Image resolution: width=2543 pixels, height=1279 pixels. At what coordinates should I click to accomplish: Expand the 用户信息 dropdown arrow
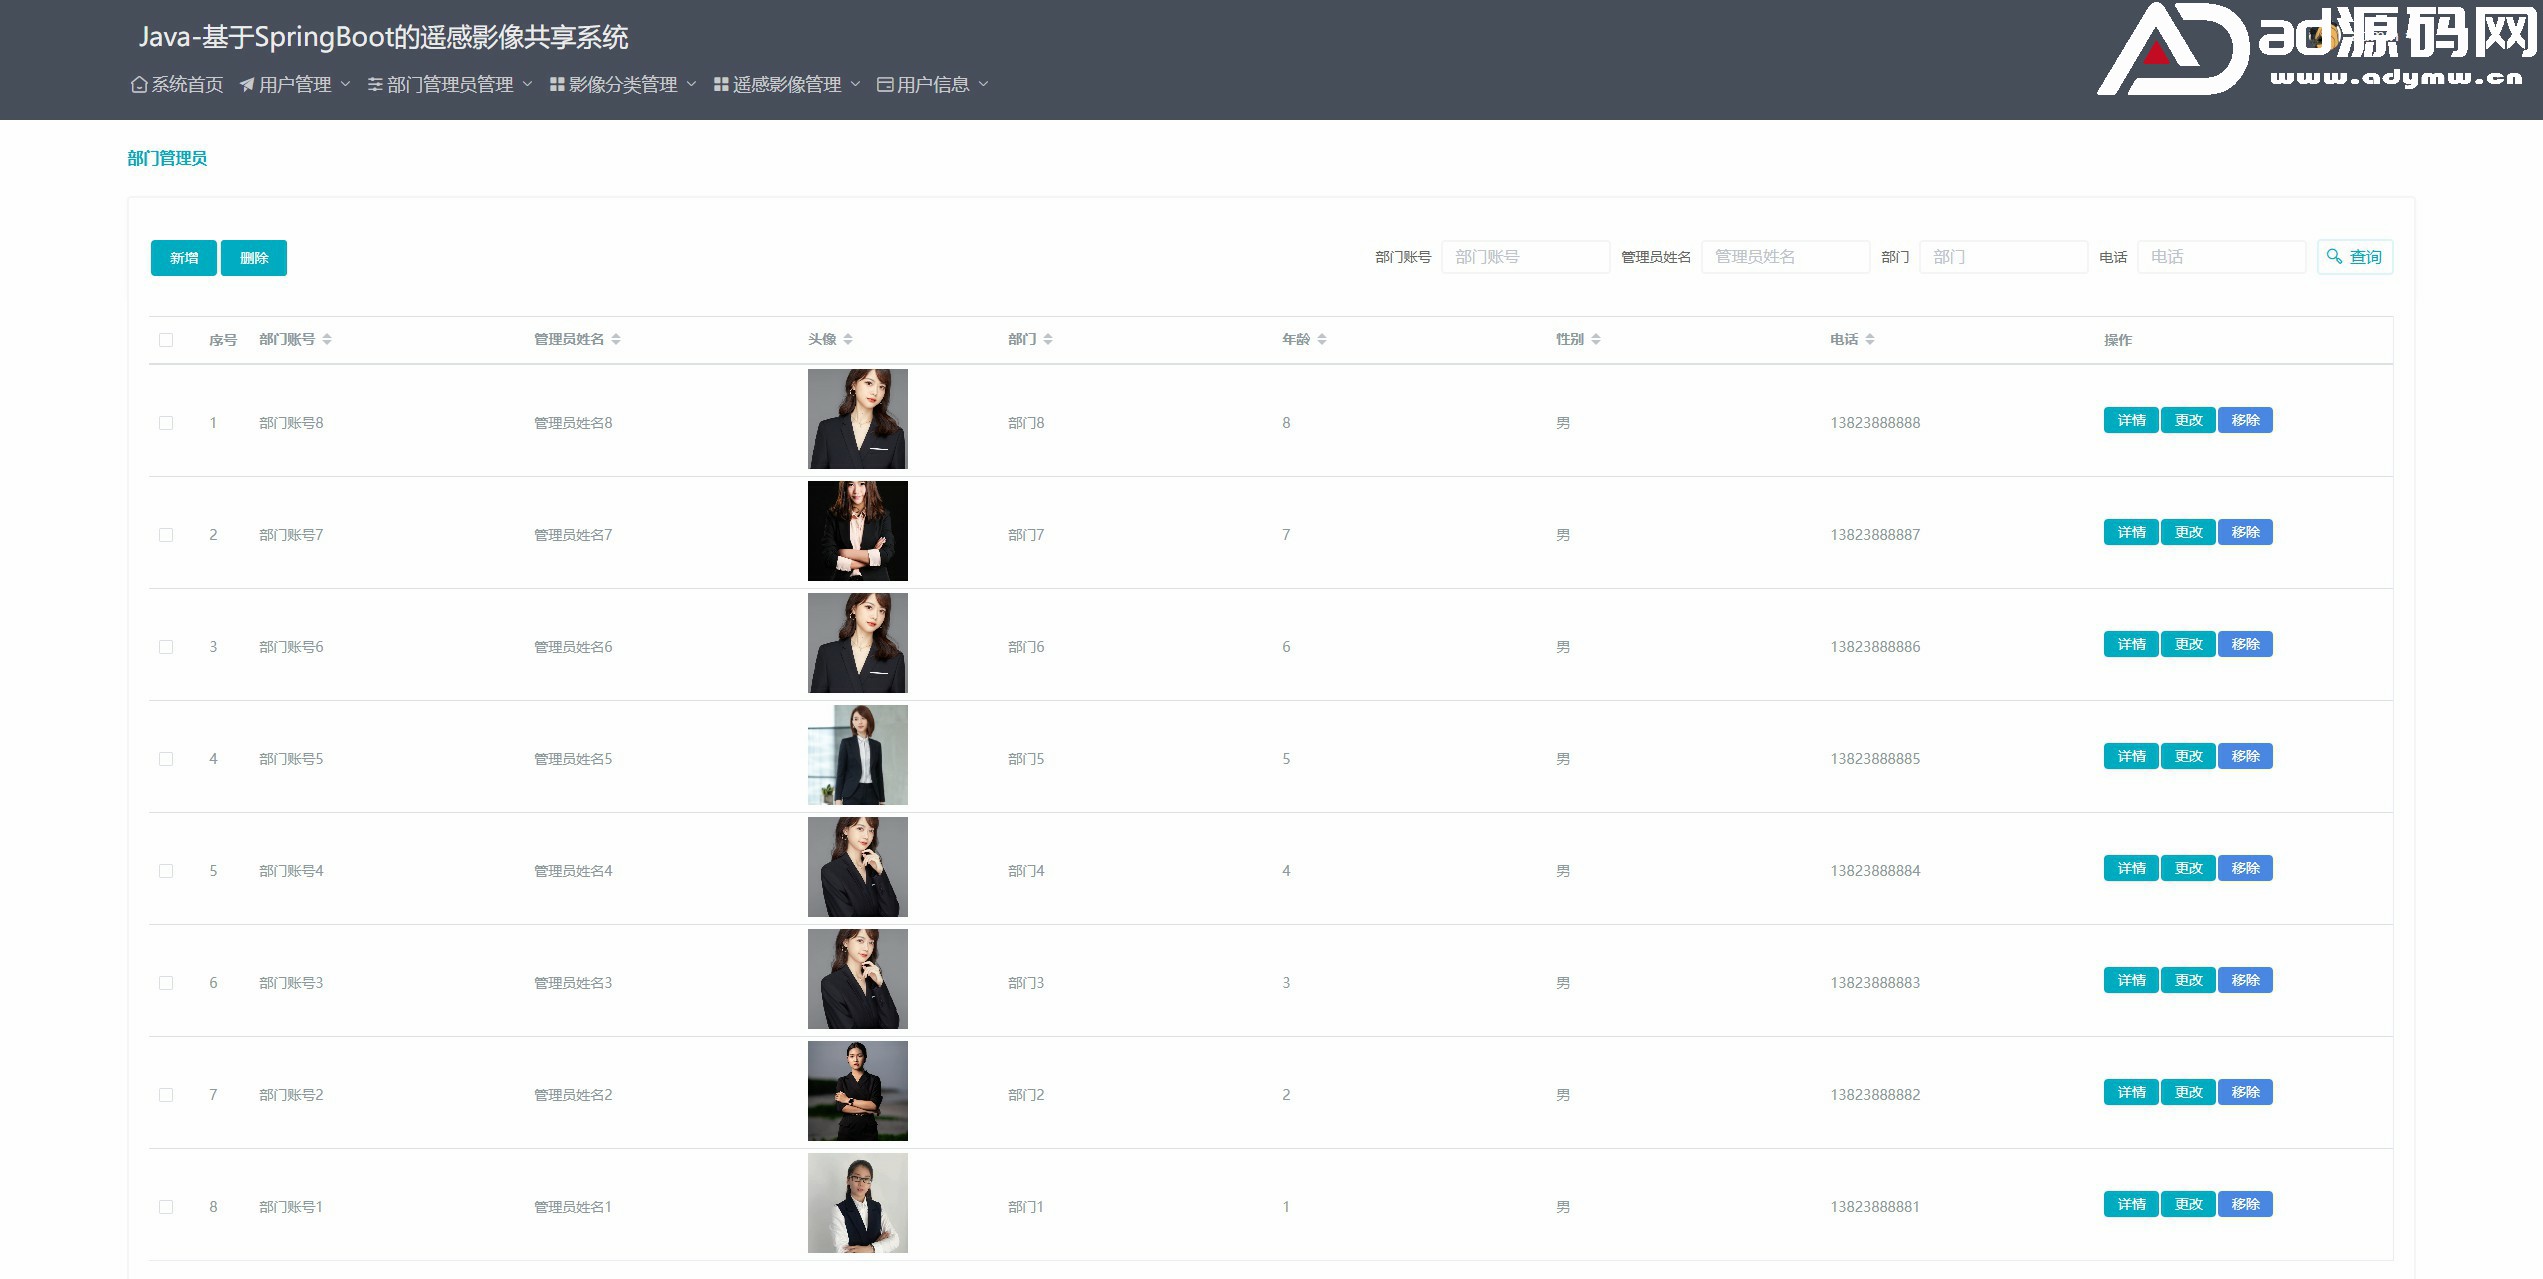click(984, 85)
